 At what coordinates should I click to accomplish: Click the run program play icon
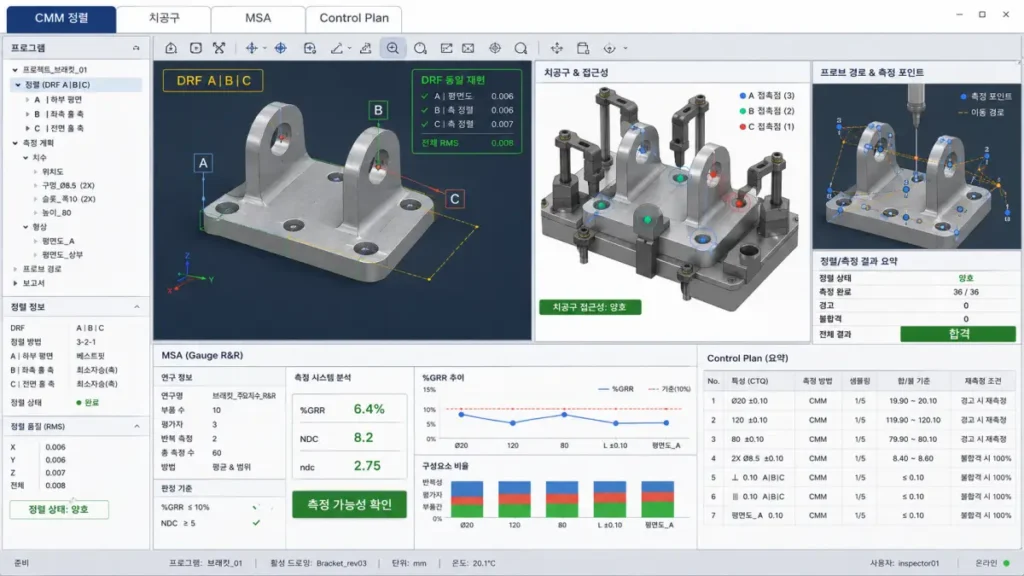[x=195, y=48]
